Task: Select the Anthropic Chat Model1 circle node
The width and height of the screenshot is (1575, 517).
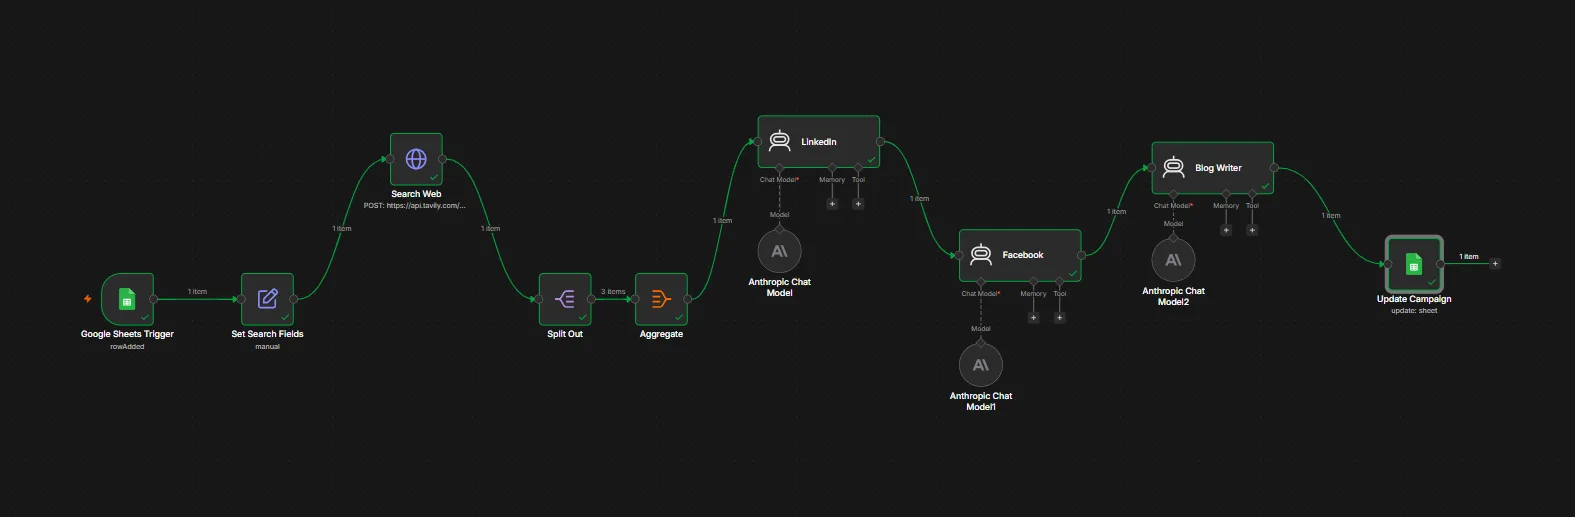Action: pos(981,365)
